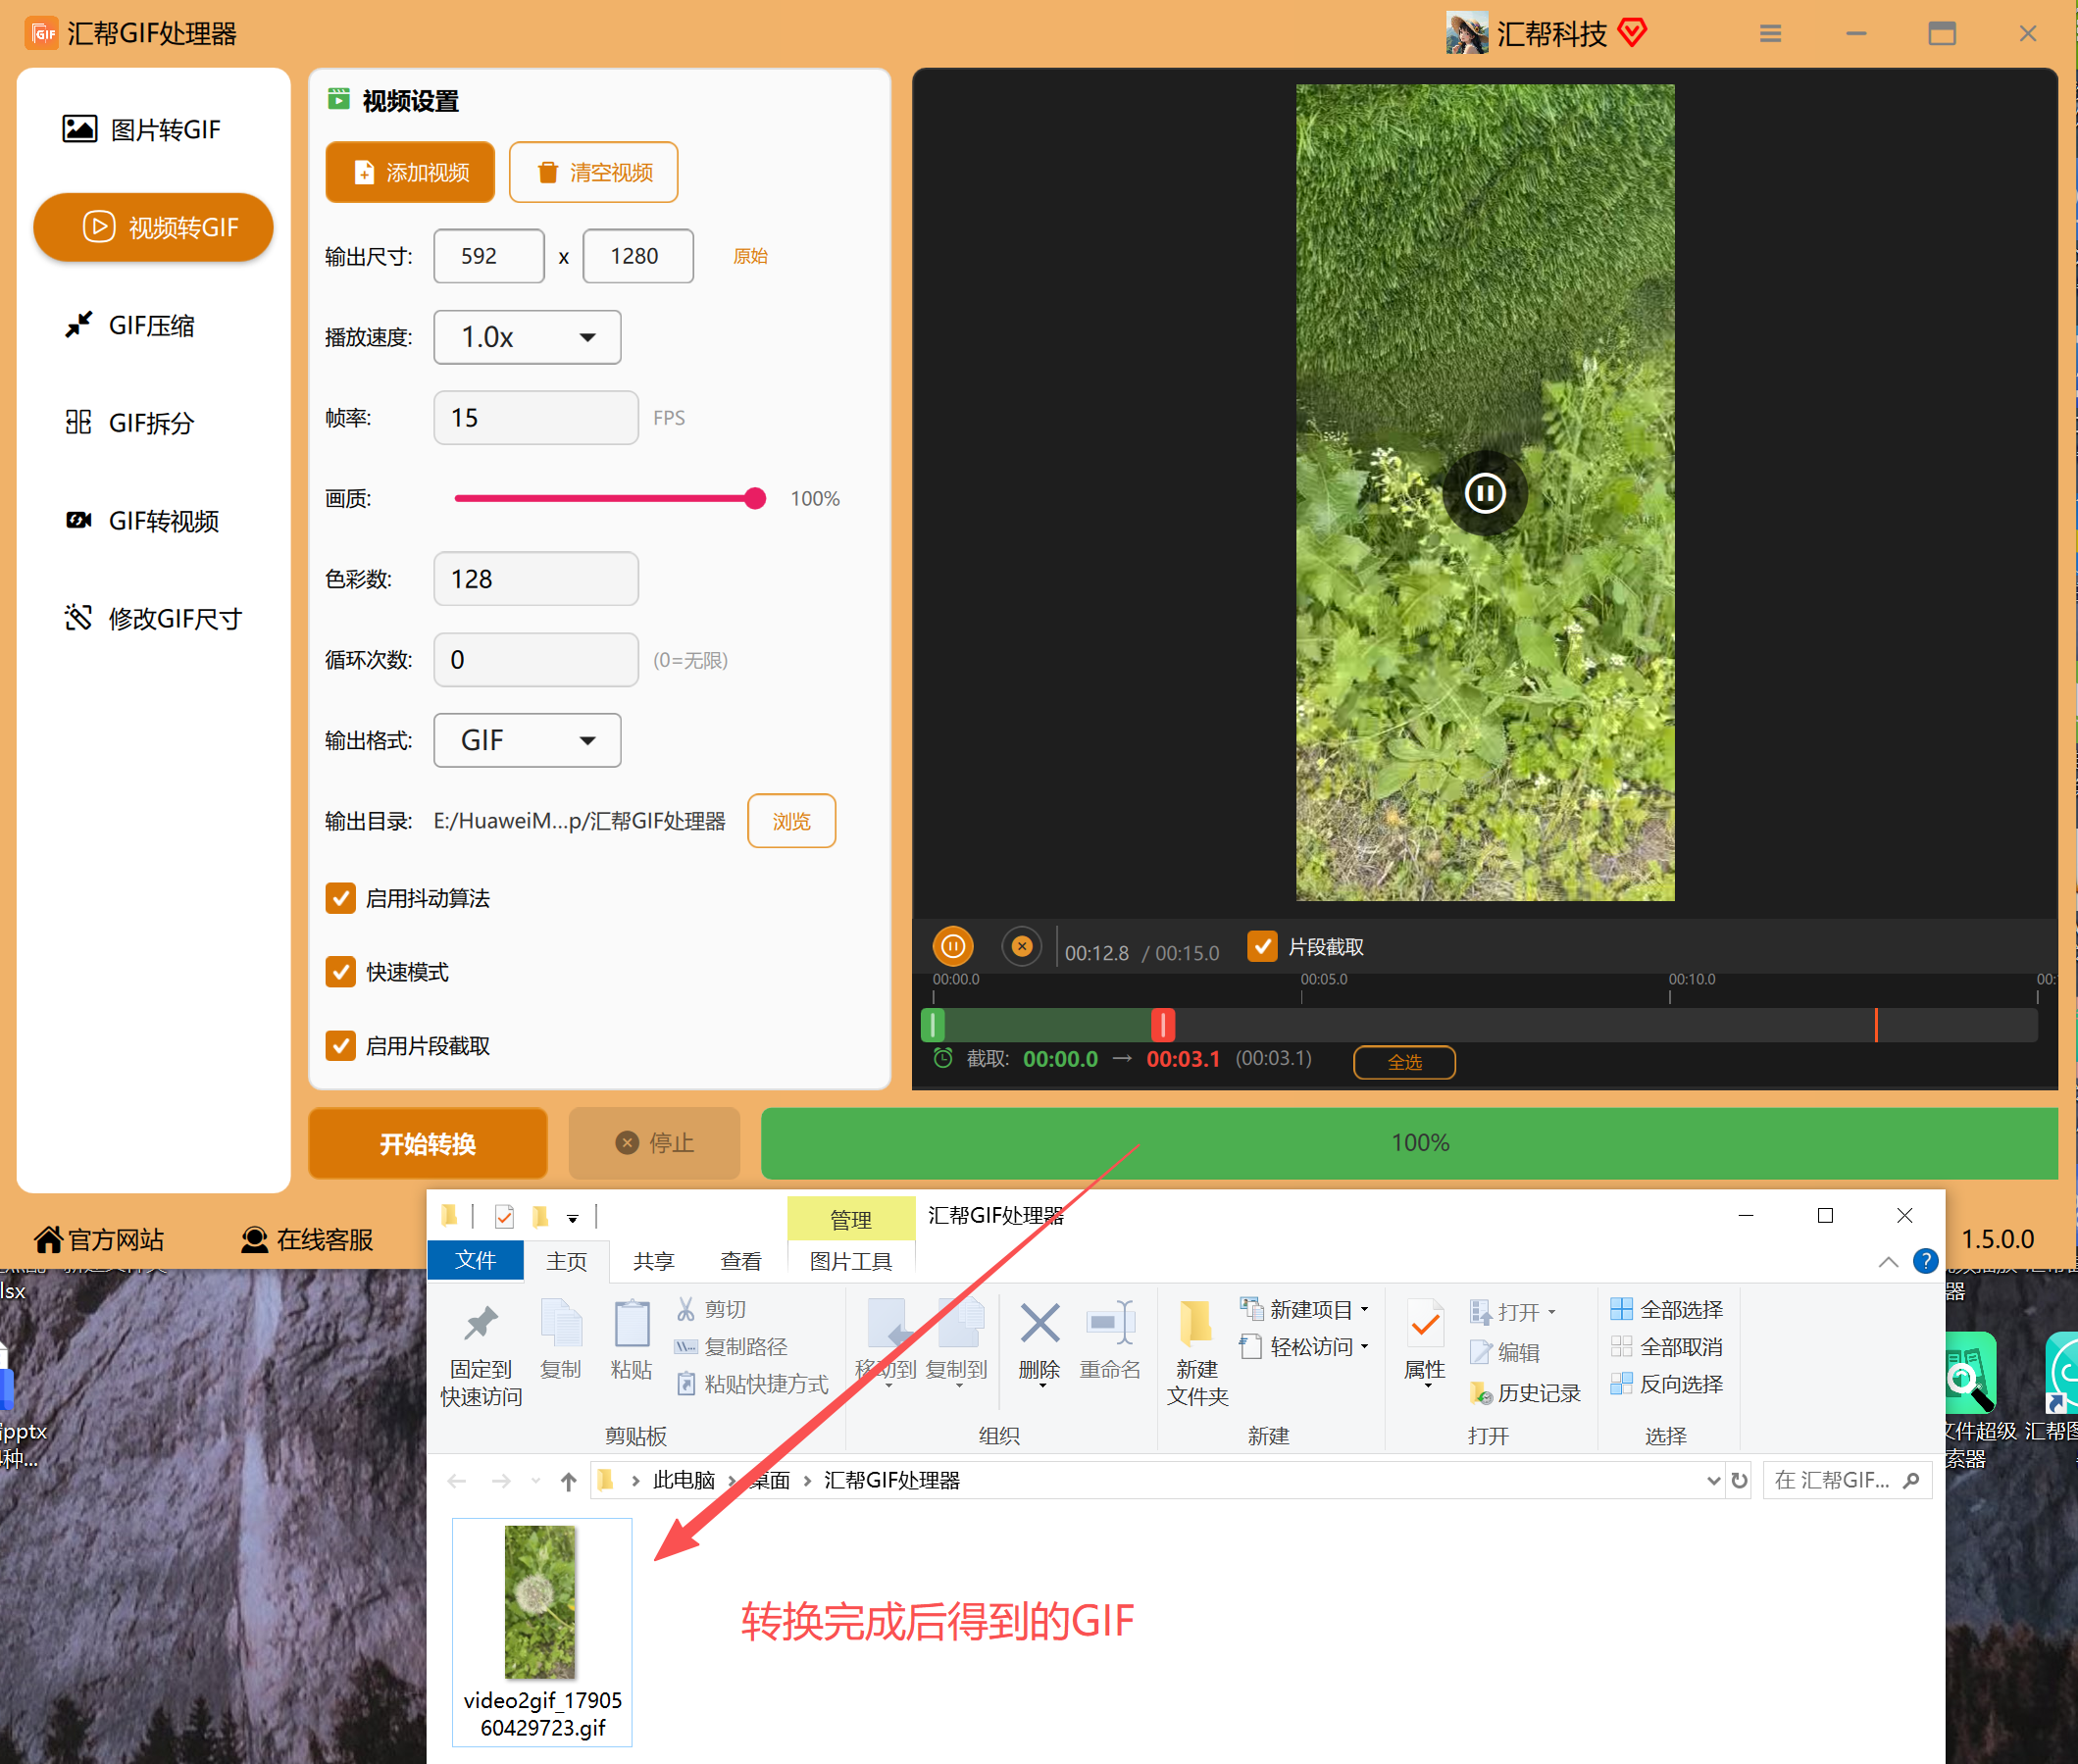Select the 视频转GIF sidebar tool

coord(153,227)
